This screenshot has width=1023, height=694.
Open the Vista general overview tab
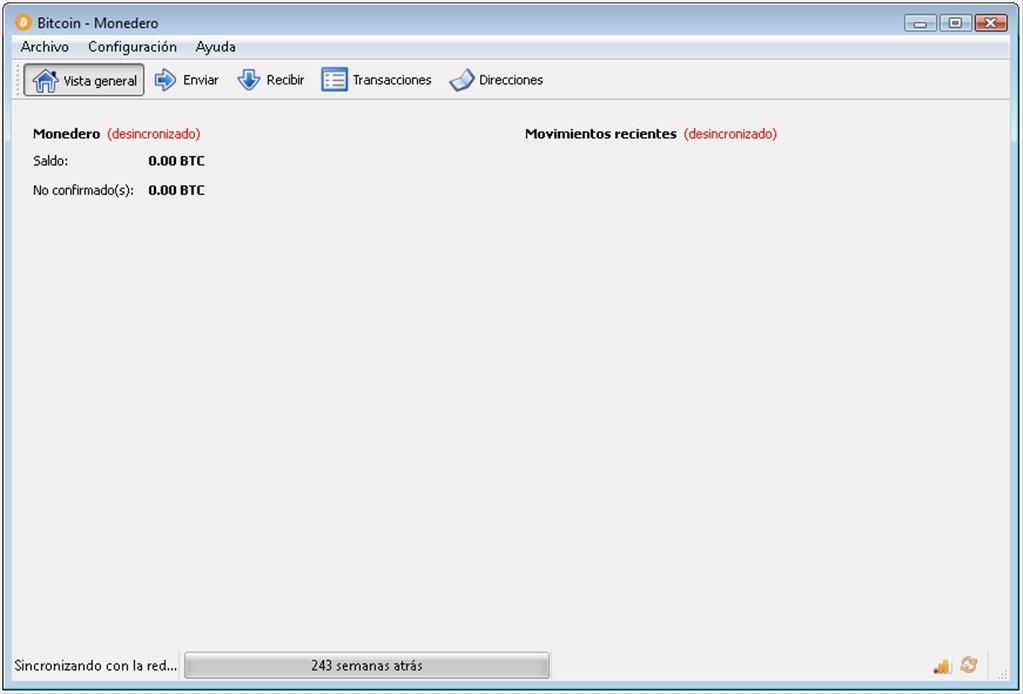coord(84,80)
